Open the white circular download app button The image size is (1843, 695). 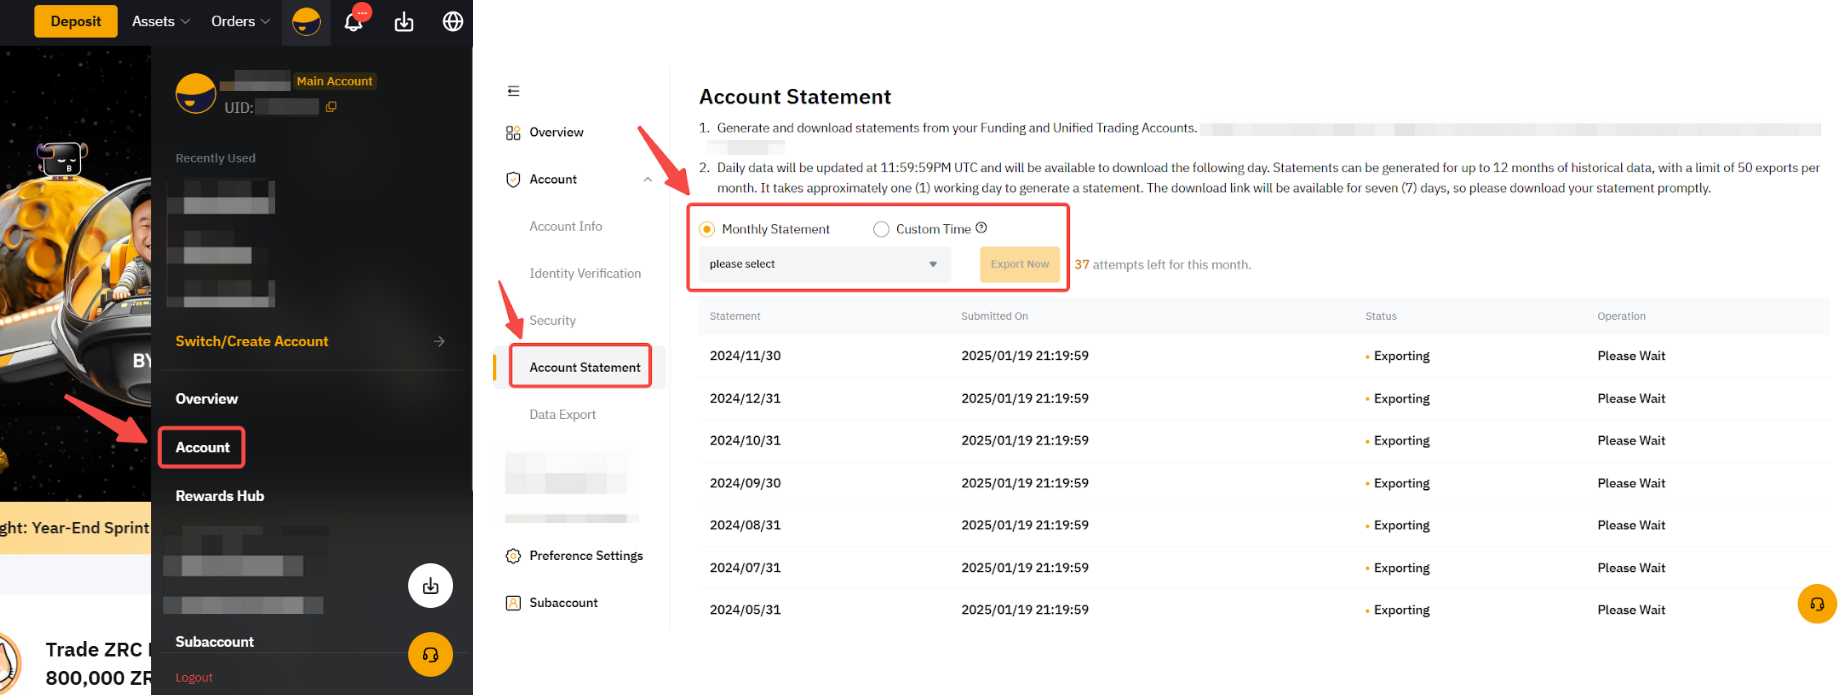pyautogui.click(x=430, y=586)
